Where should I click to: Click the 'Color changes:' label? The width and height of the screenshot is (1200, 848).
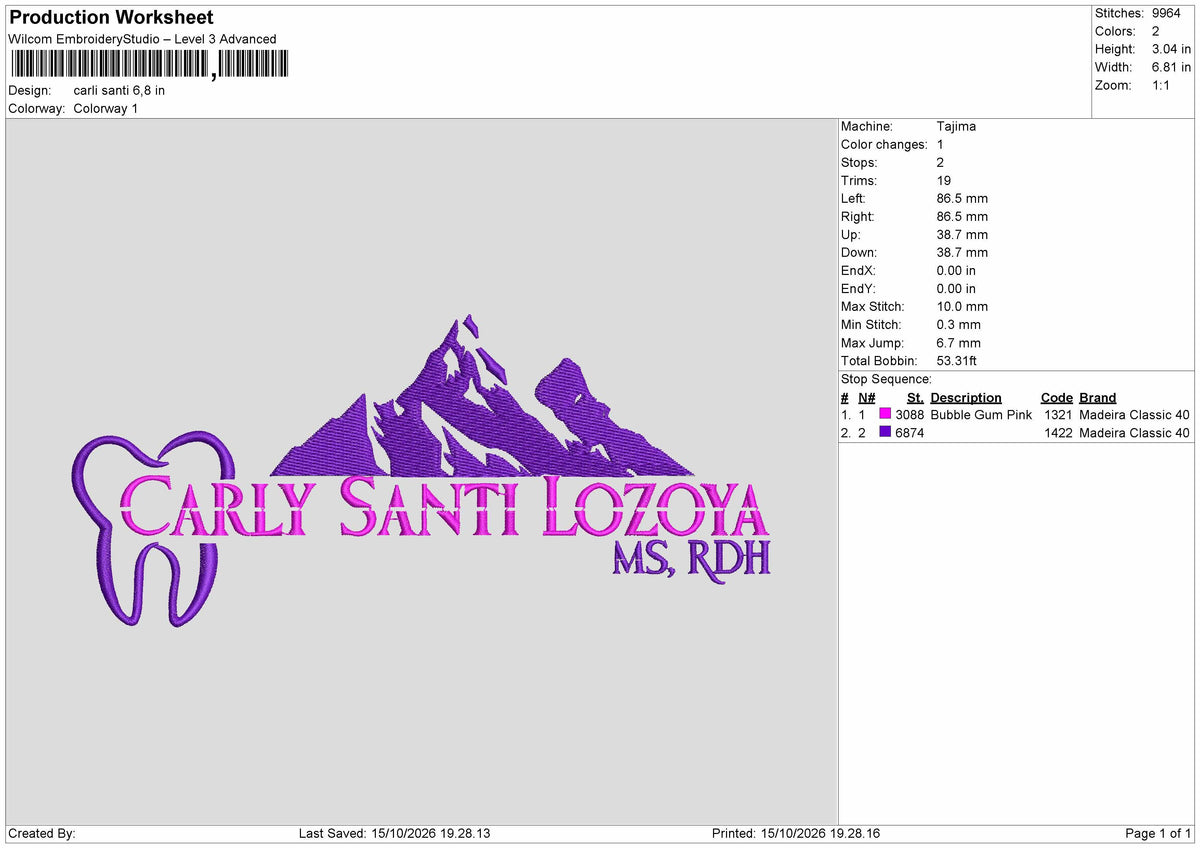[x=884, y=144]
